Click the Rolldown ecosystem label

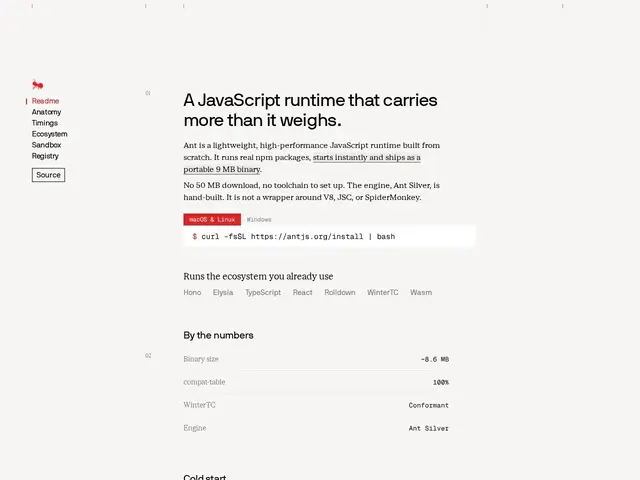pyautogui.click(x=340, y=293)
